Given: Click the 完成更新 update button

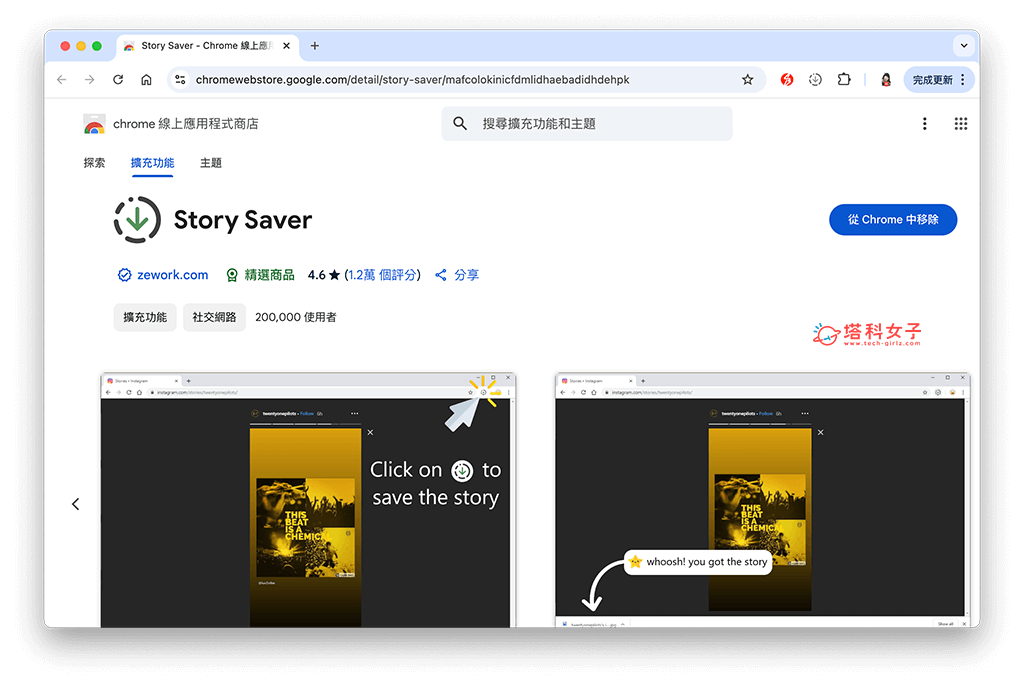Looking at the screenshot, I should 938,80.
